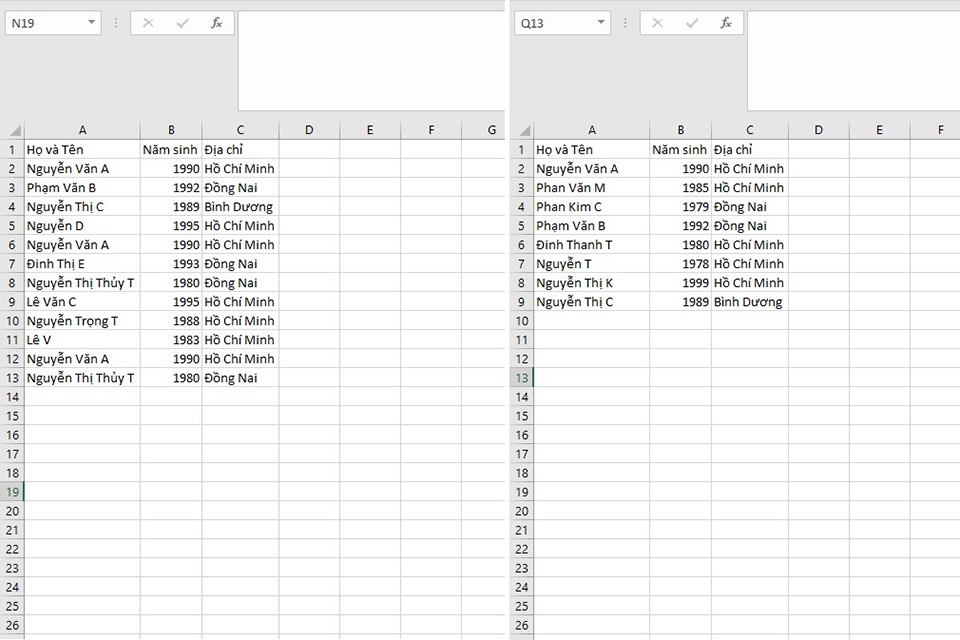Viewport: 960px width, 640px height.
Task: Click the left formula bar input area
Action: [x=371, y=61]
